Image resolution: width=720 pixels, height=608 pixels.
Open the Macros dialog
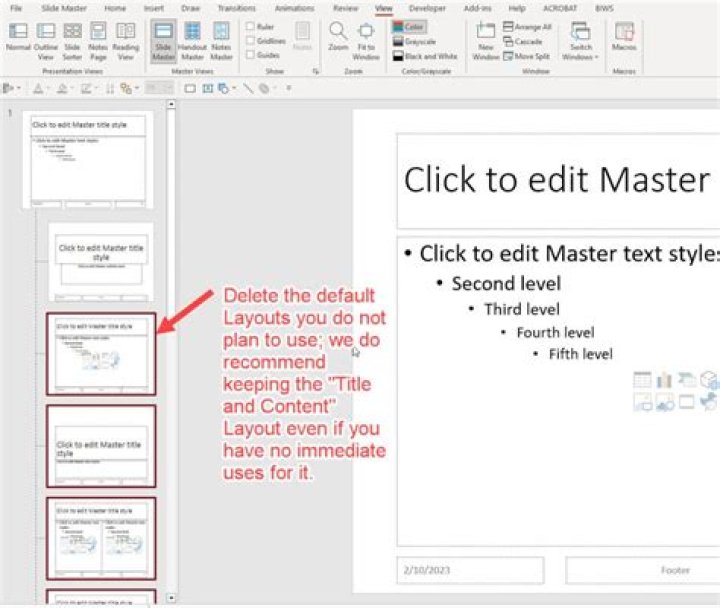[x=624, y=37]
